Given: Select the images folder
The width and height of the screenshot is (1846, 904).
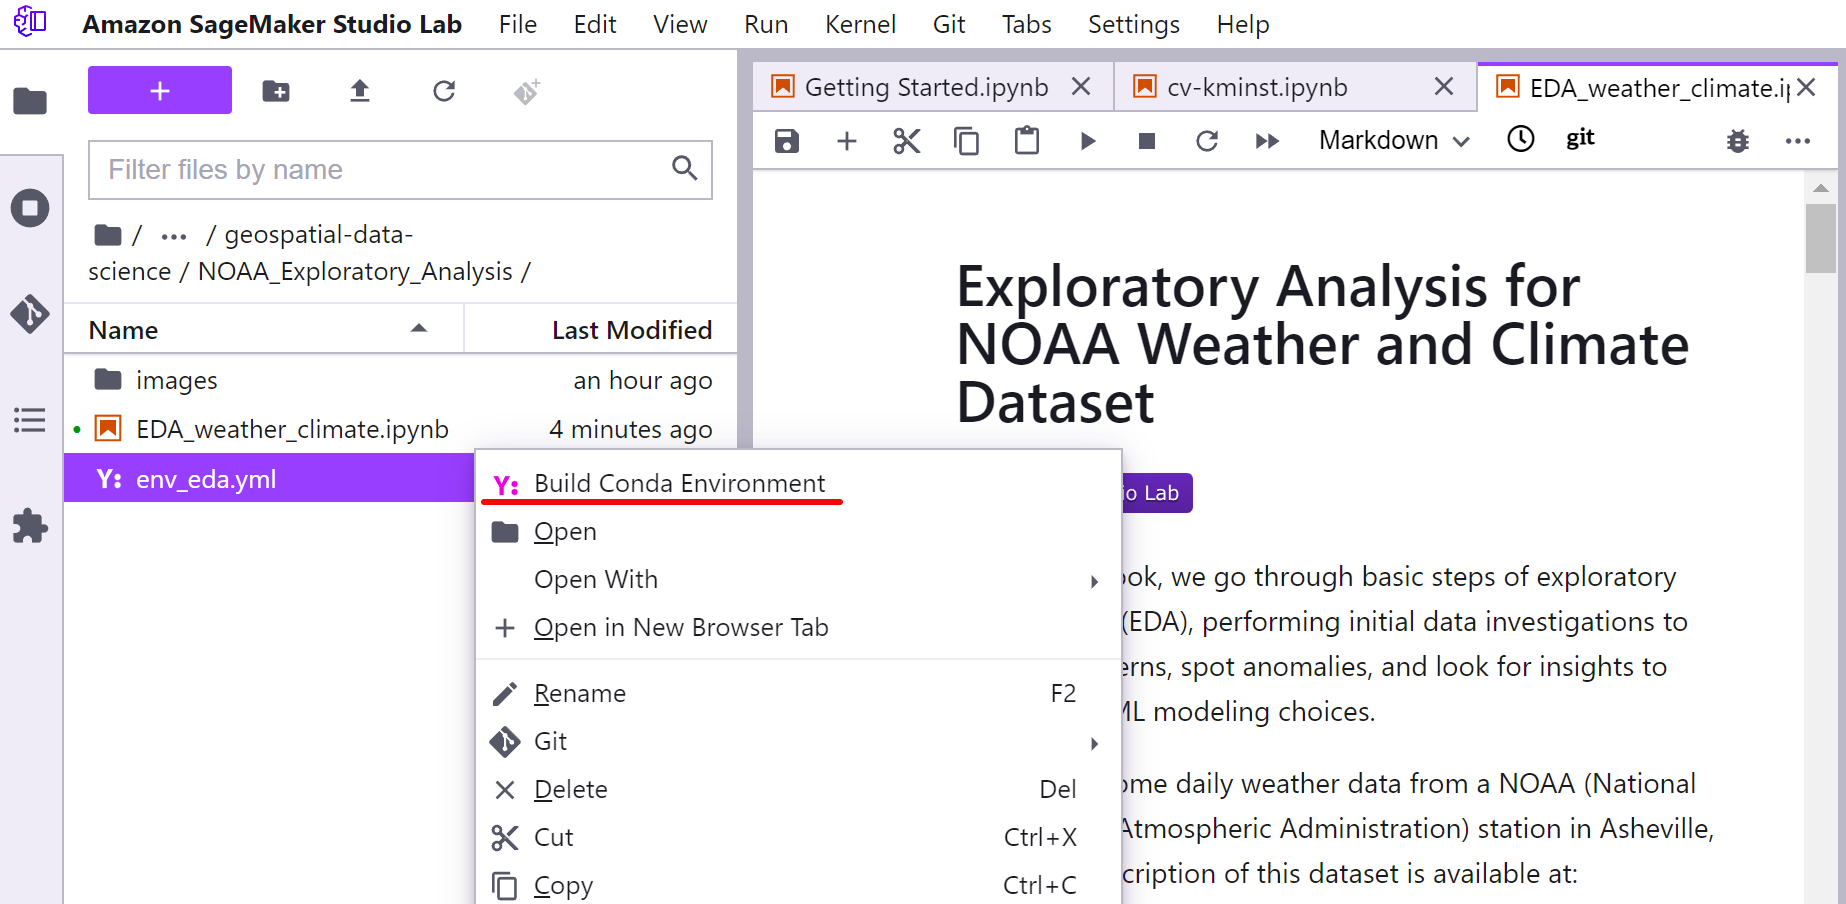Looking at the screenshot, I should (400, 380).
